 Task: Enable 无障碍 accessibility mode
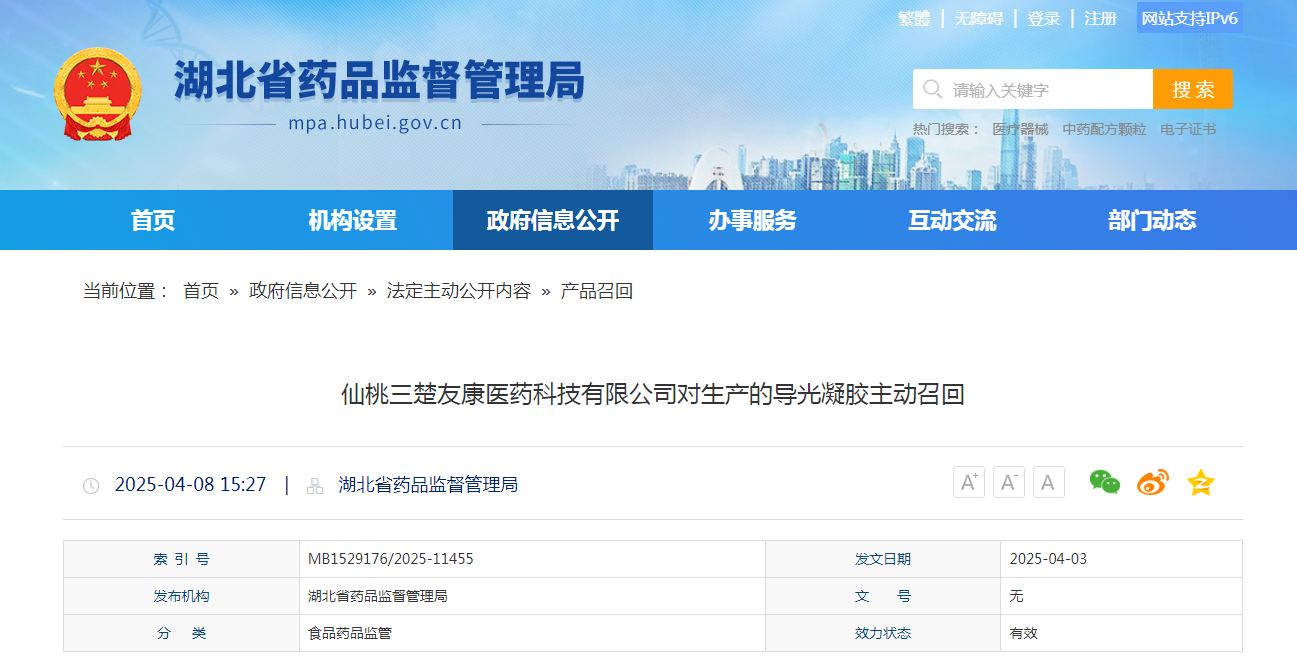click(978, 19)
